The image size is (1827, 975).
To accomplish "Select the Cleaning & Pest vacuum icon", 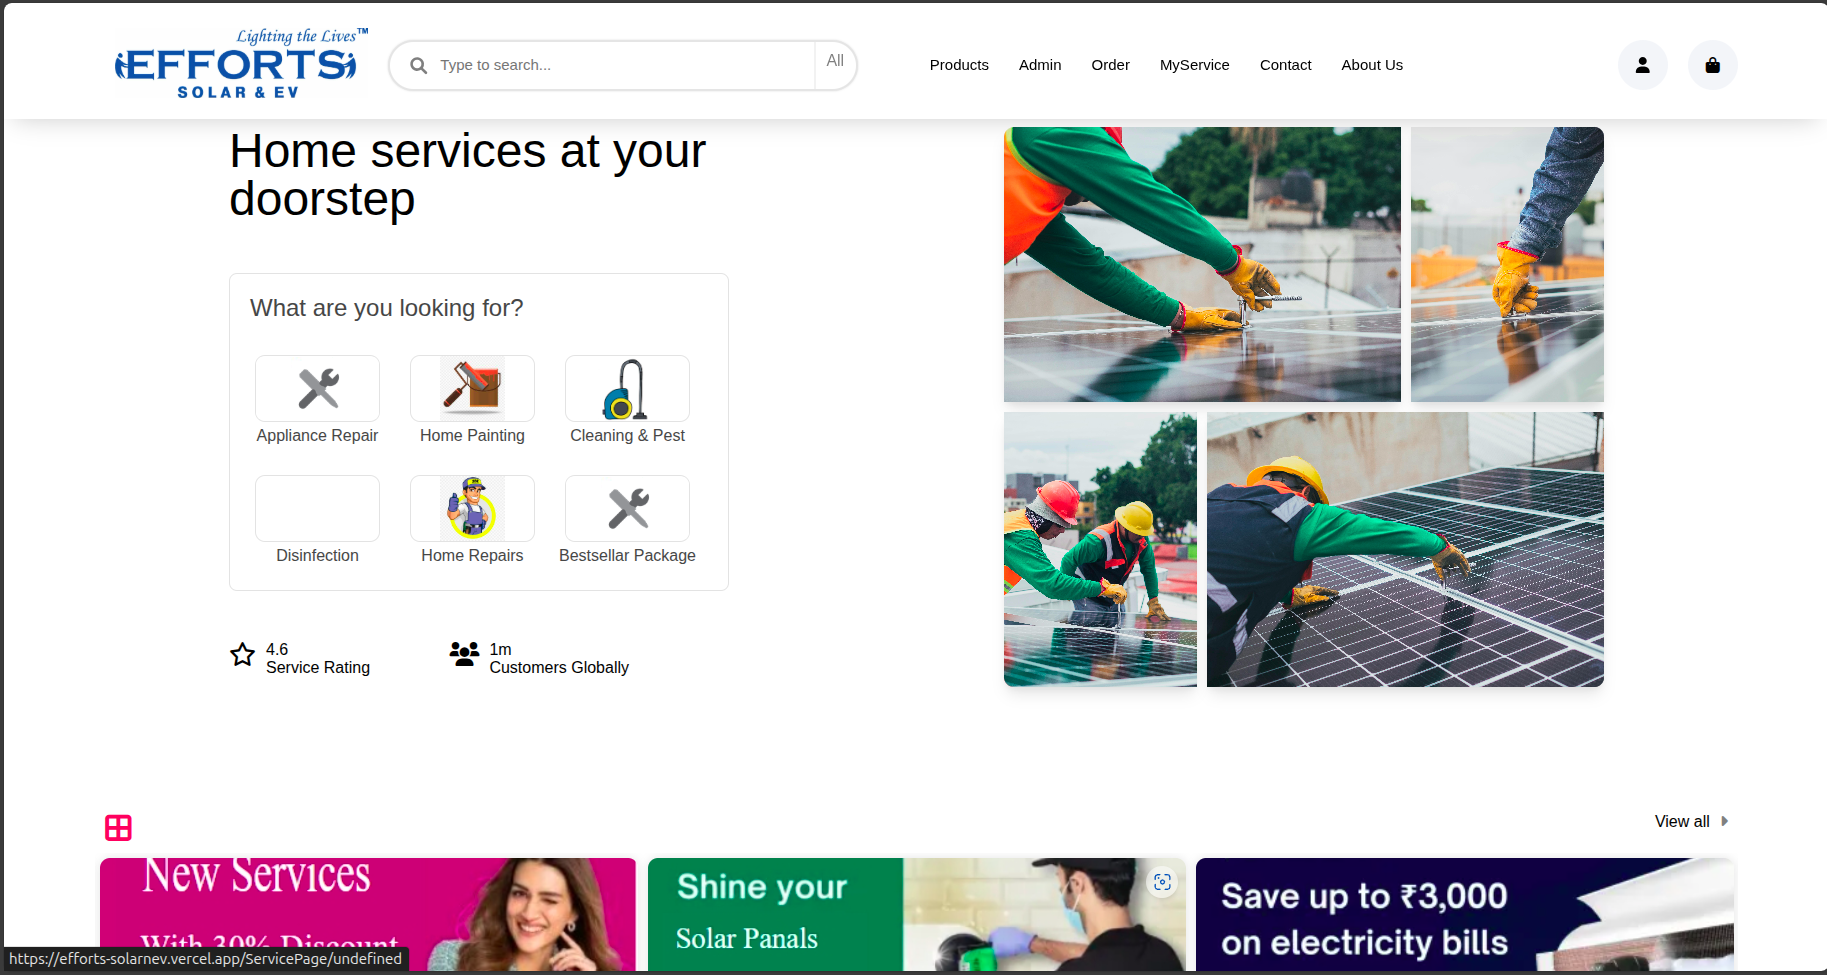I will [x=626, y=389].
